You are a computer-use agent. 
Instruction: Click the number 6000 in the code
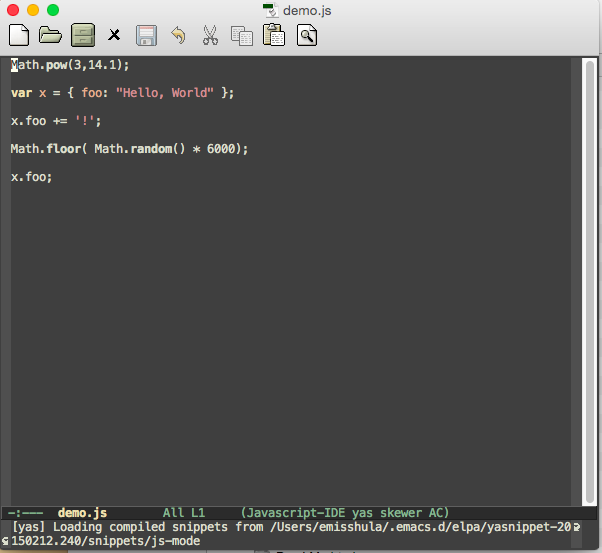(221, 149)
